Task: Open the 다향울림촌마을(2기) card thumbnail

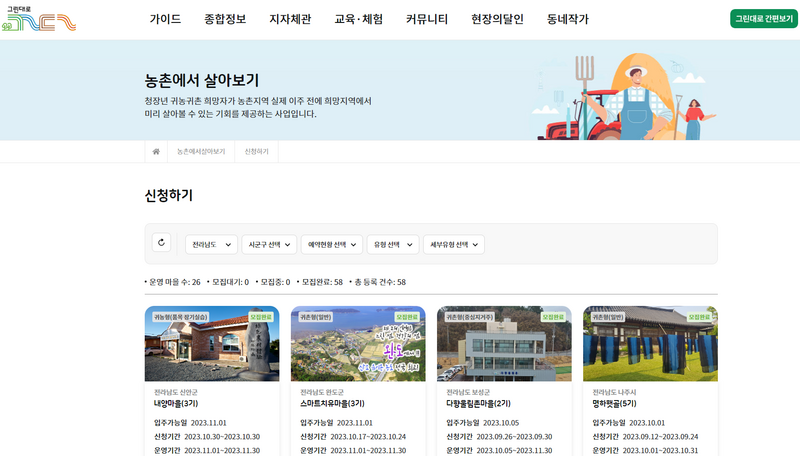Action: [504, 344]
